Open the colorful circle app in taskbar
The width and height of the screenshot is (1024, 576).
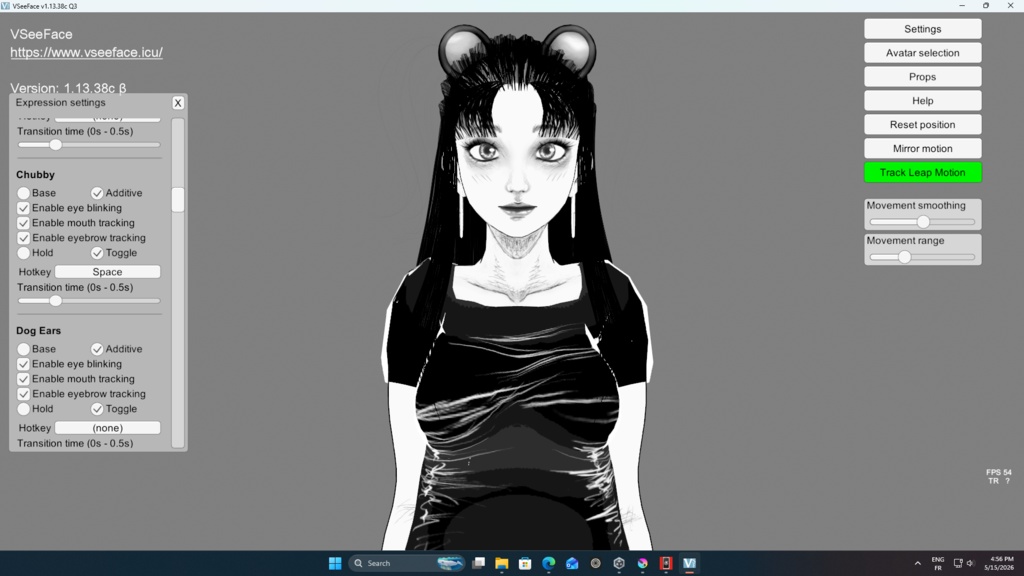click(643, 563)
